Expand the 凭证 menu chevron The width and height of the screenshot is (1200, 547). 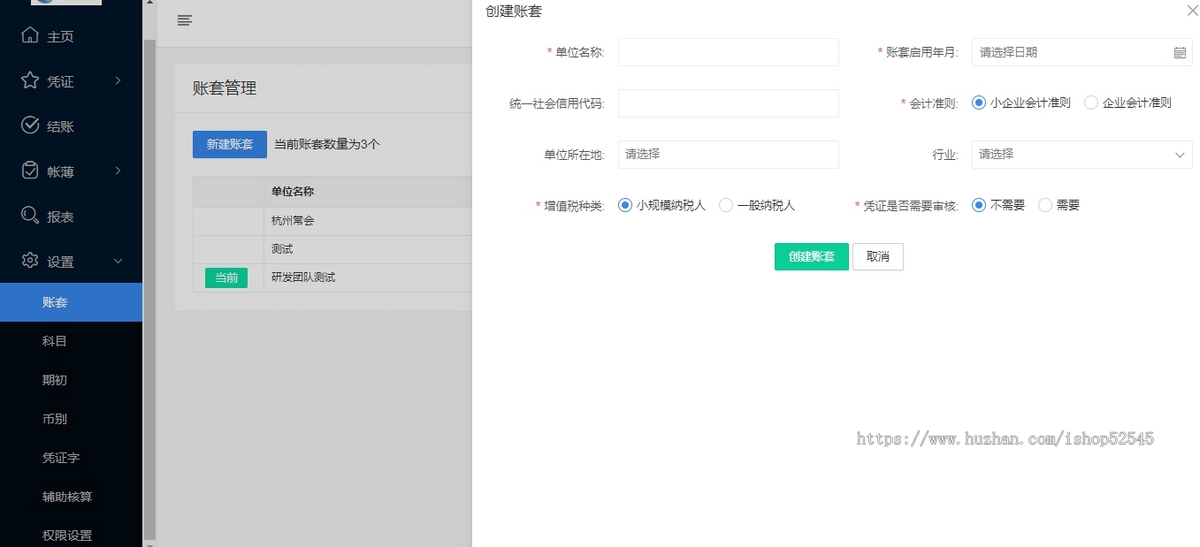tap(118, 81)
